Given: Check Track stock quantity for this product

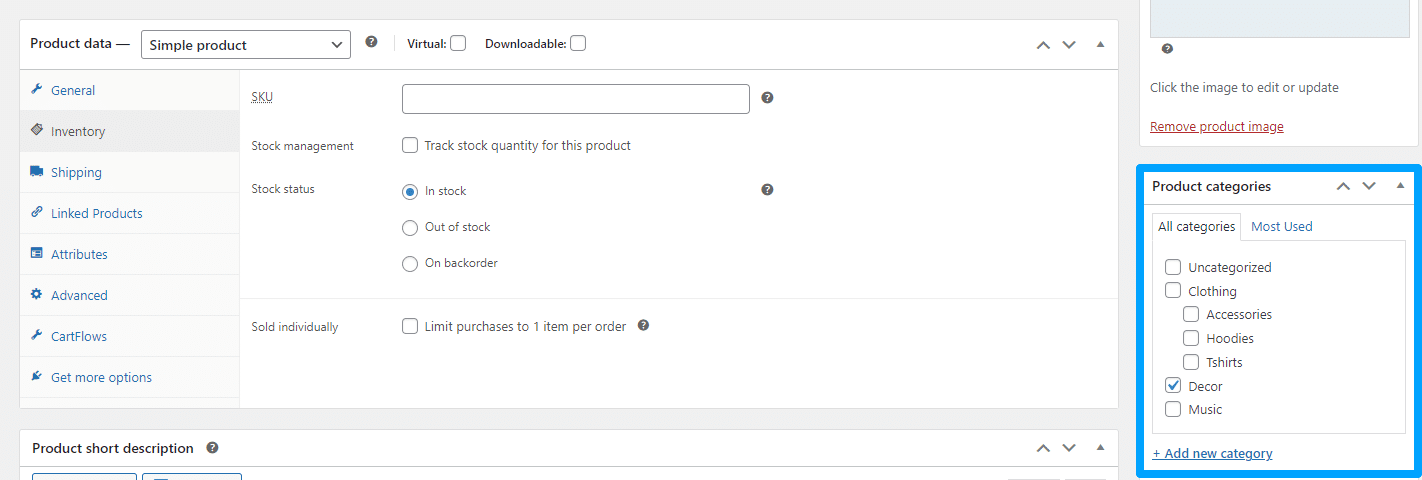Looking at the screenshot, I should [x=410, y=145].
